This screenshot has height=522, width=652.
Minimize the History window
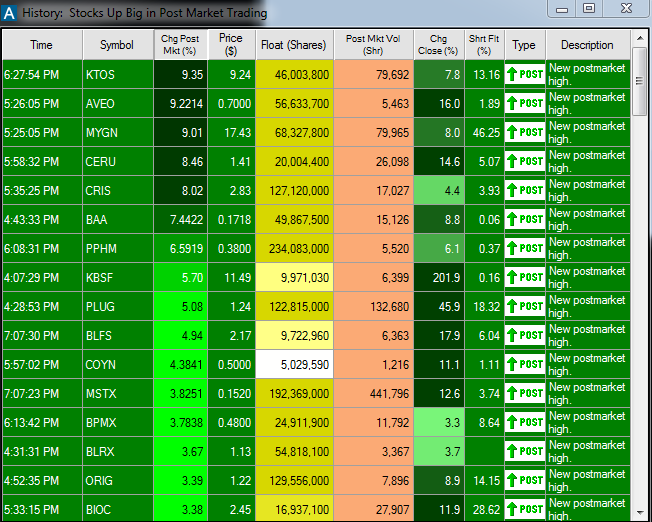(562, 8)
